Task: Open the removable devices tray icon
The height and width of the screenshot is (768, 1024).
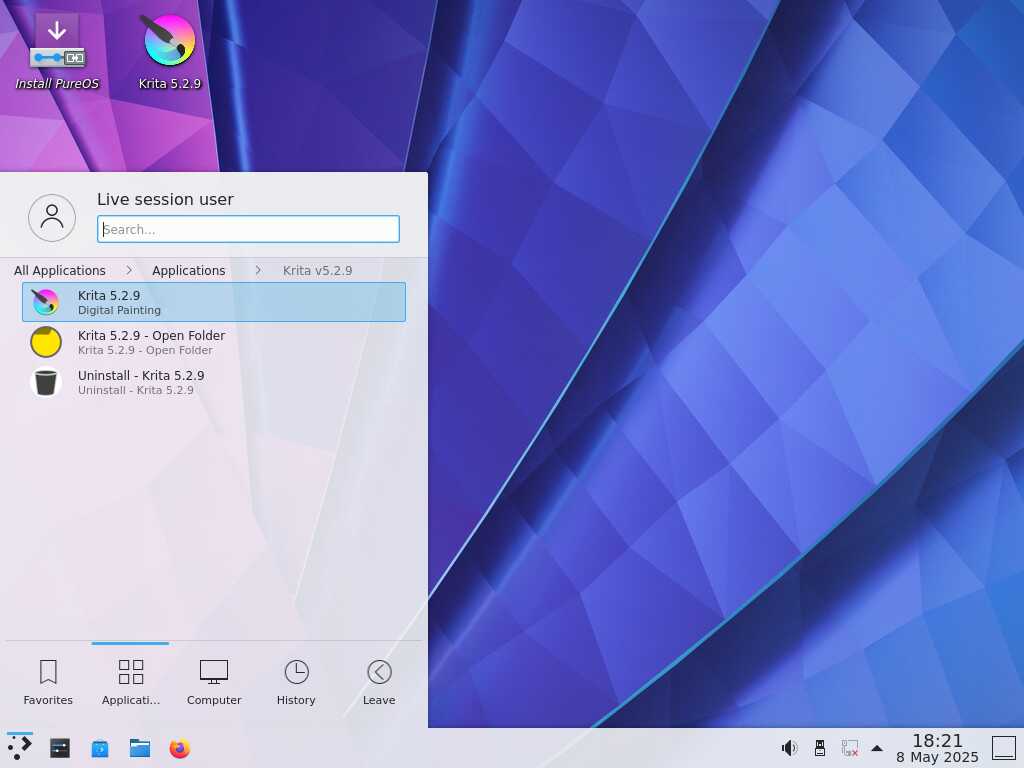Action: point(820,748)
